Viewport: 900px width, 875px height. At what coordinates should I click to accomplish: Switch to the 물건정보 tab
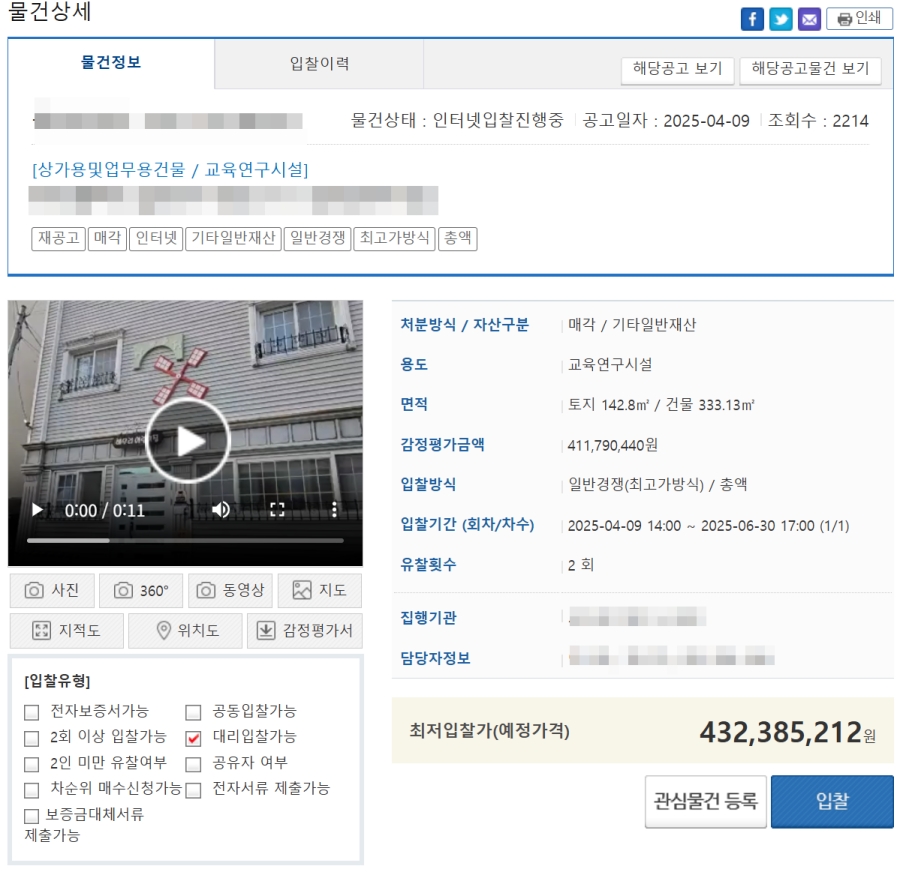(111, 63)
